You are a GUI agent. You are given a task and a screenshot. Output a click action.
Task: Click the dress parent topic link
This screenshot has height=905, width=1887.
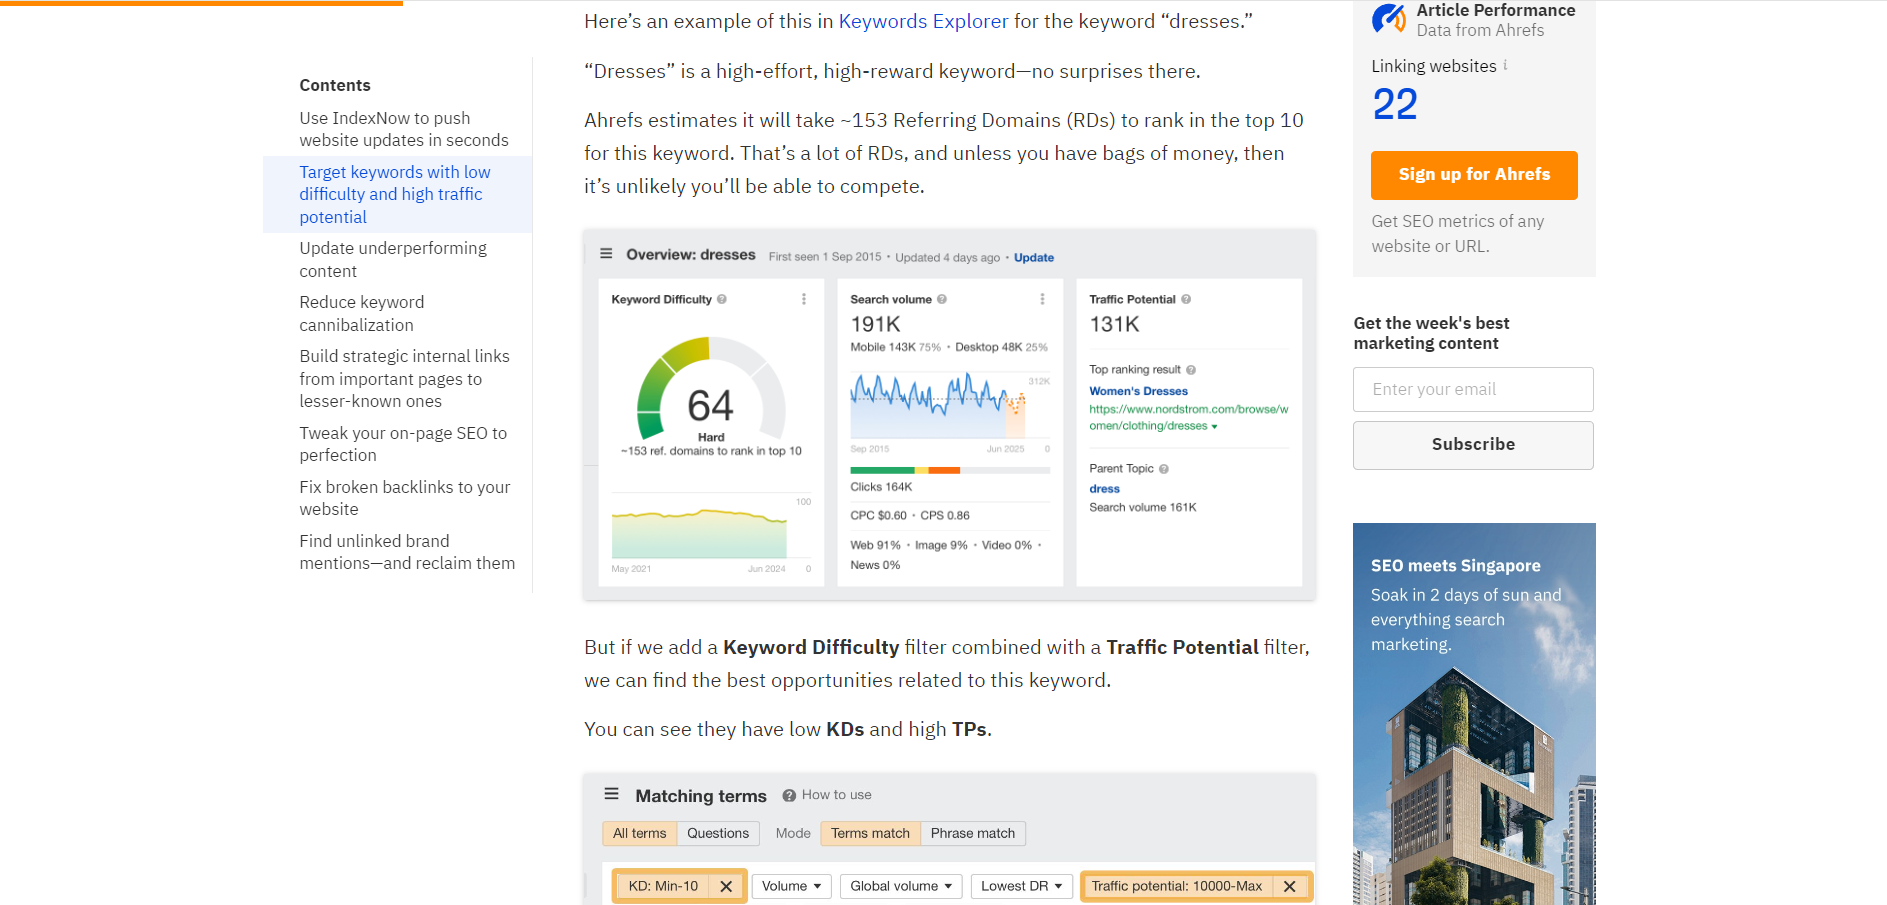[x=1104, y=489]
